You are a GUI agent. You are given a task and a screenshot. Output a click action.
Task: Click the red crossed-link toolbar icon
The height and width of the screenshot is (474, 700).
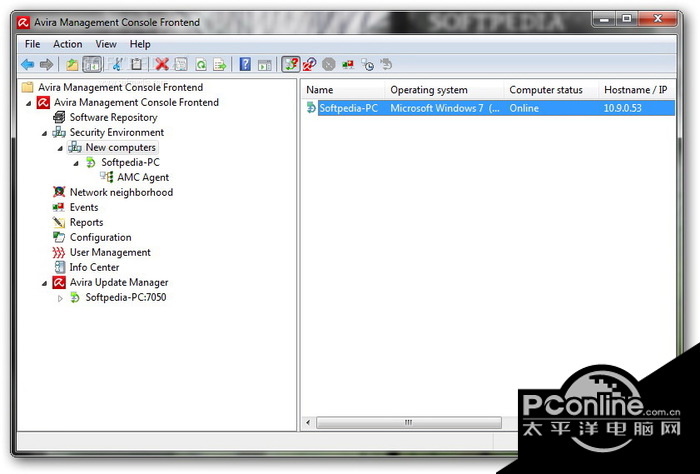[x=309, y=65]
